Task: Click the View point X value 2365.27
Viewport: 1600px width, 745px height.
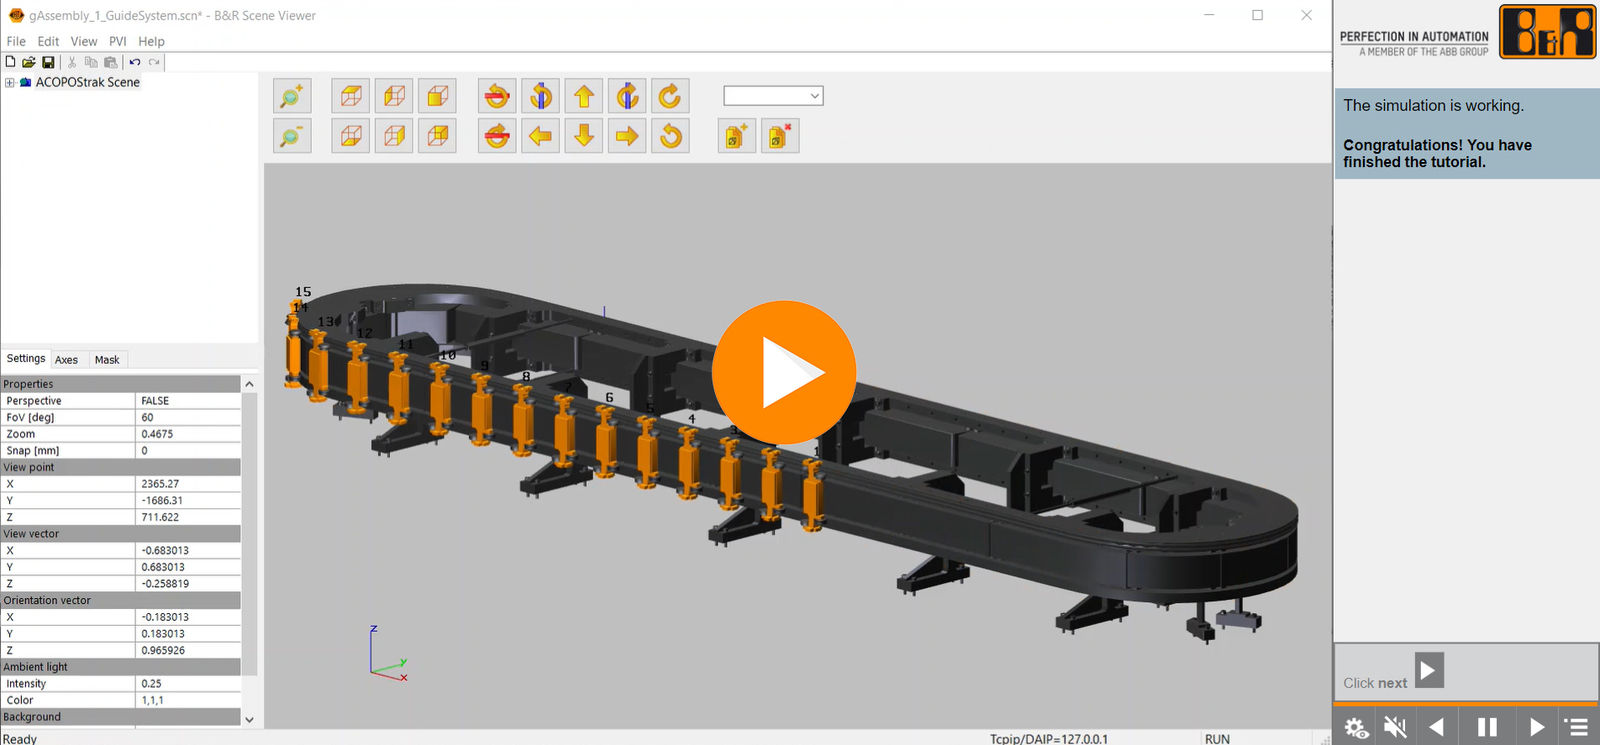Action: (188, 484)
